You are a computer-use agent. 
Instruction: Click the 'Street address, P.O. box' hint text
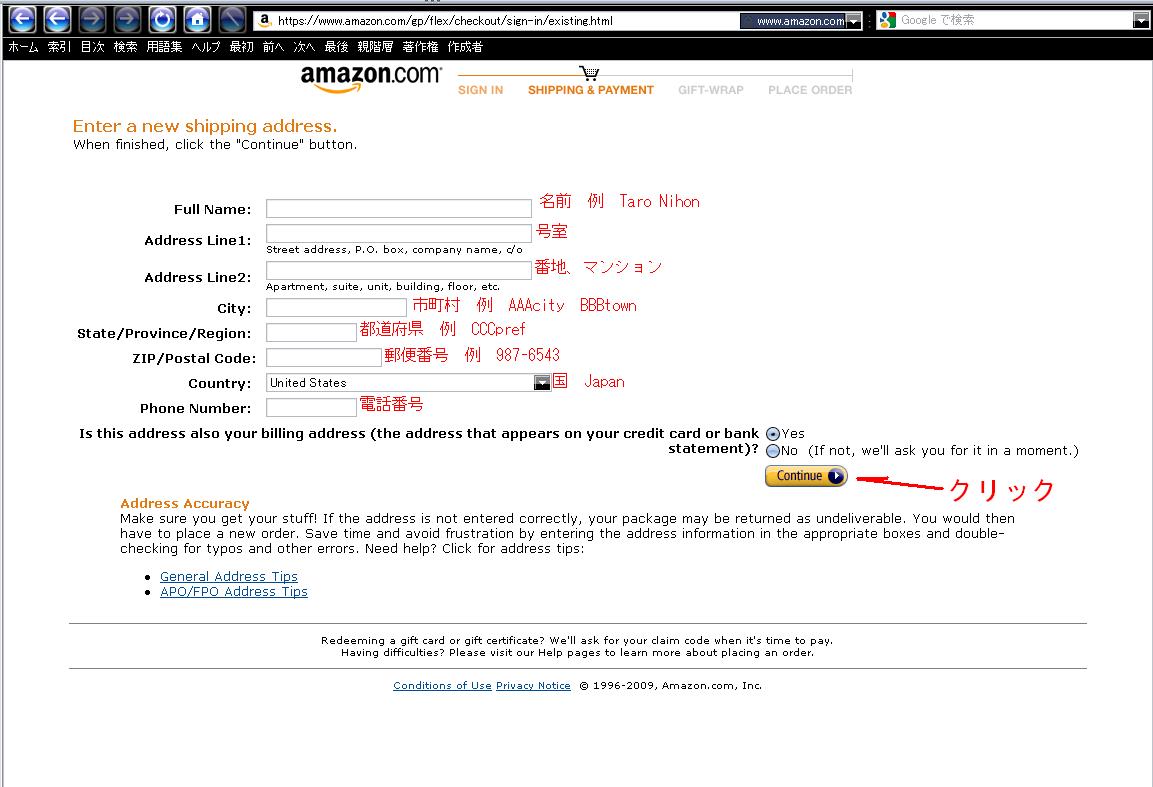click(x=394, y=249)
